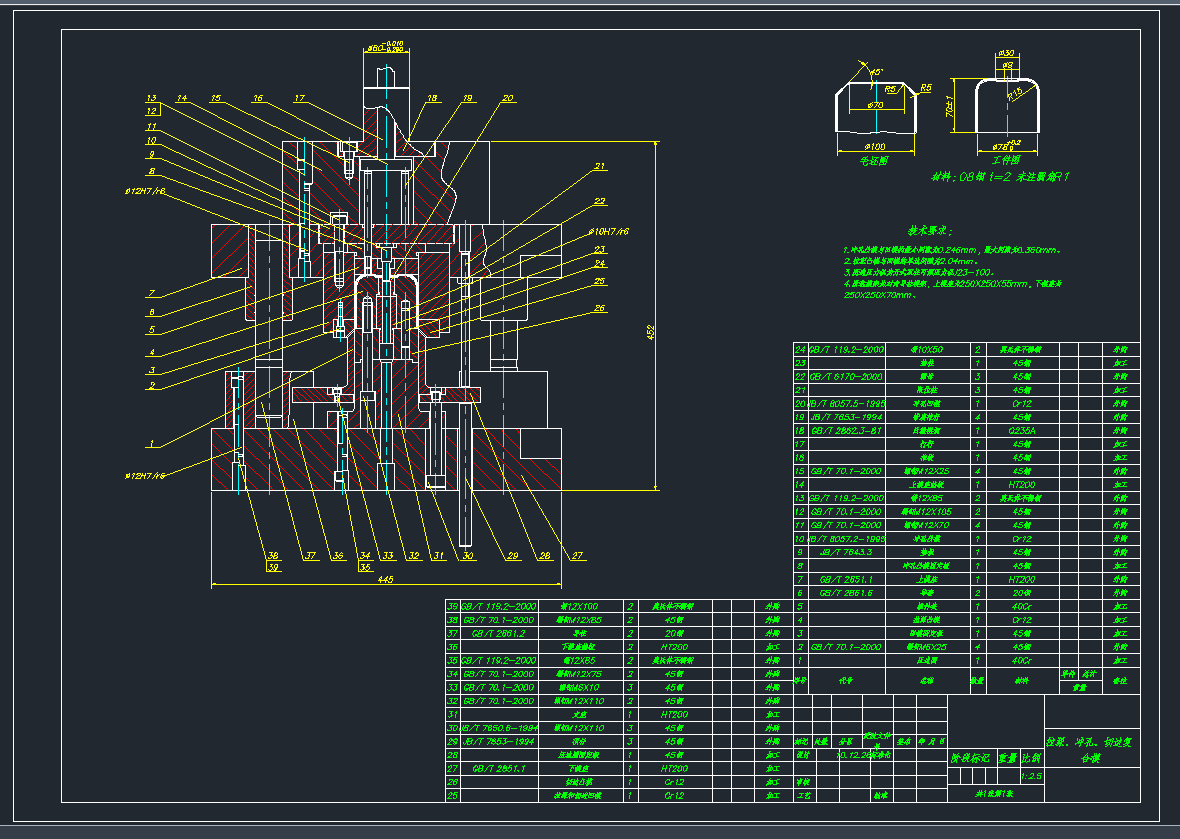The width and height of the screenshot is (1180, 839).
Task: Select leader callout number 20 above the assembly
Action: [x=508, y=98]
